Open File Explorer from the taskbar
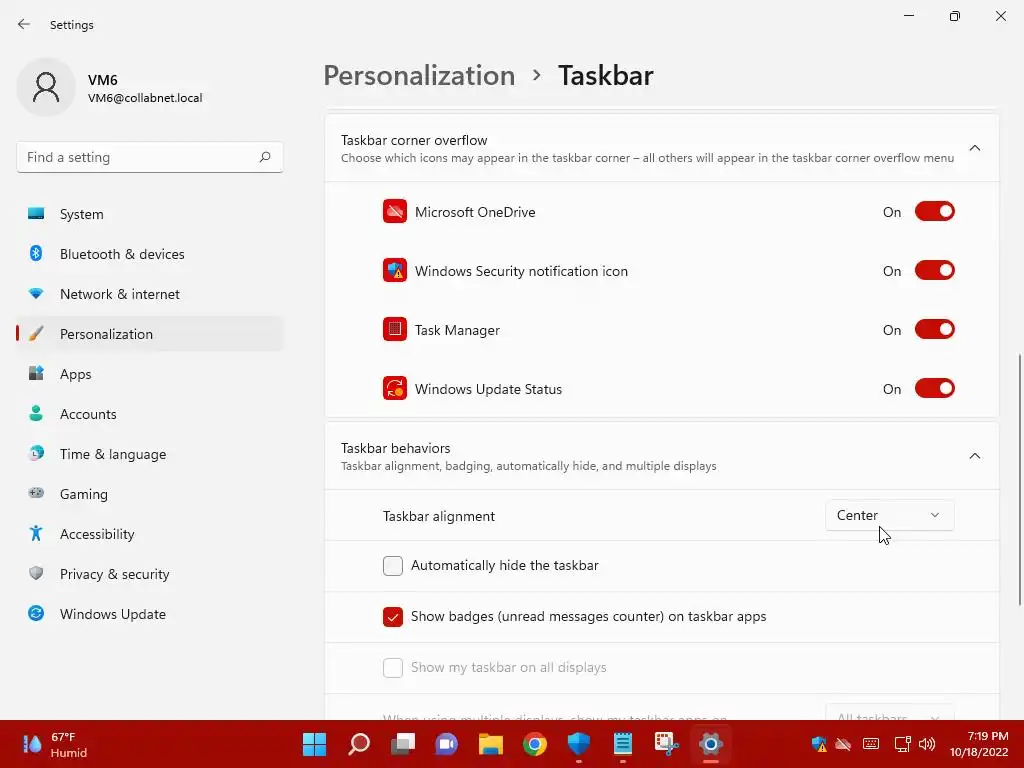The image size is (1024, 768). pyautogui.click(x=490, y=744)
